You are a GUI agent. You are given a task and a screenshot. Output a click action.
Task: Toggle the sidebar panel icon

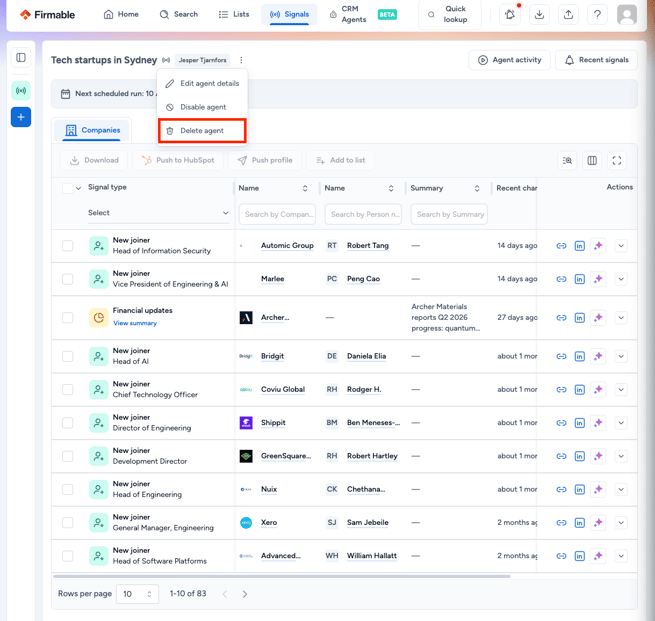click(21, 58)
